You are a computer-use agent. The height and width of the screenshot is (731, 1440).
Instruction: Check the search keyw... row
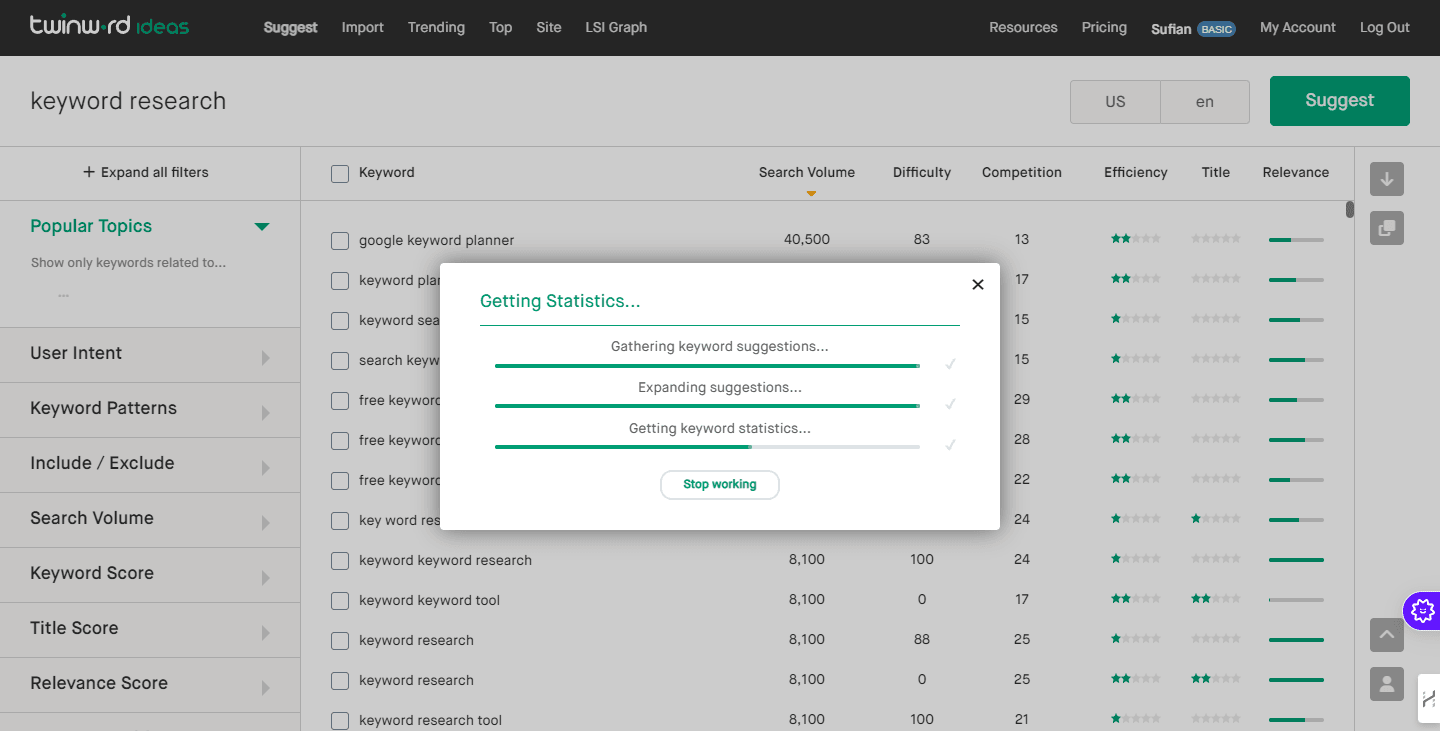click(340, 361)
